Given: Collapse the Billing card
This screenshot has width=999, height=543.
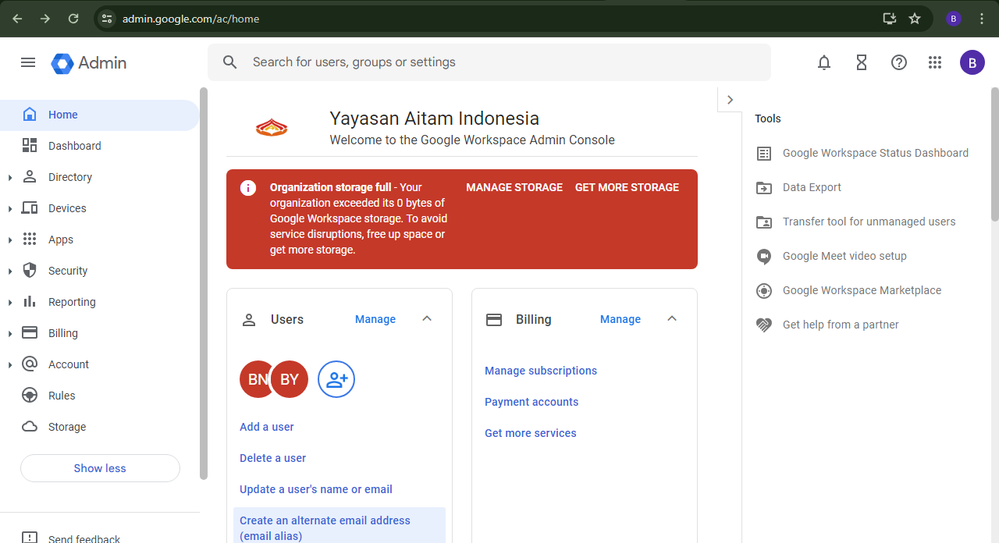Looking at the screenshot, I should click(x=672, y=319).
